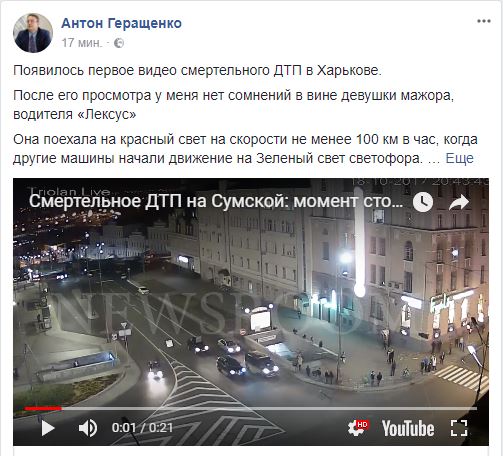
Task: Toggle fullscreen mode for the video
Action: pos(459,428)
